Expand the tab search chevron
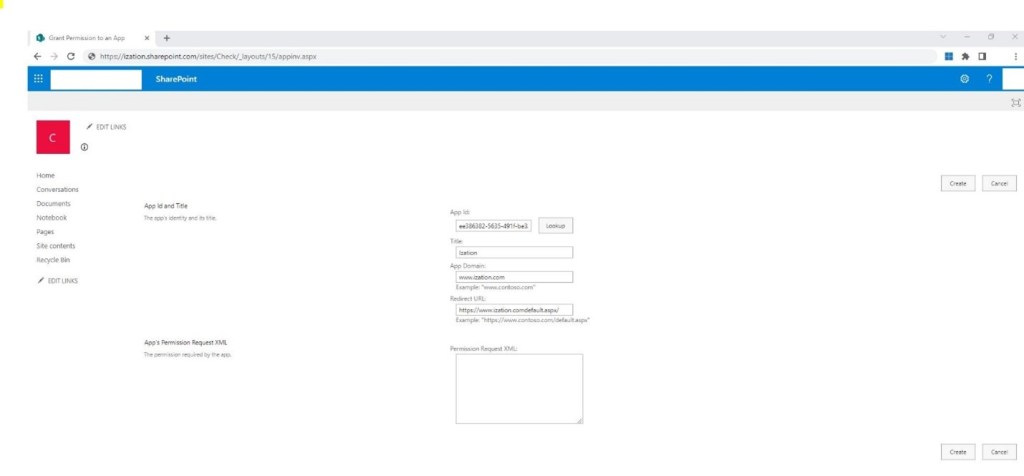The height and width of the screenshot is (476, 1024). (942, 37)
